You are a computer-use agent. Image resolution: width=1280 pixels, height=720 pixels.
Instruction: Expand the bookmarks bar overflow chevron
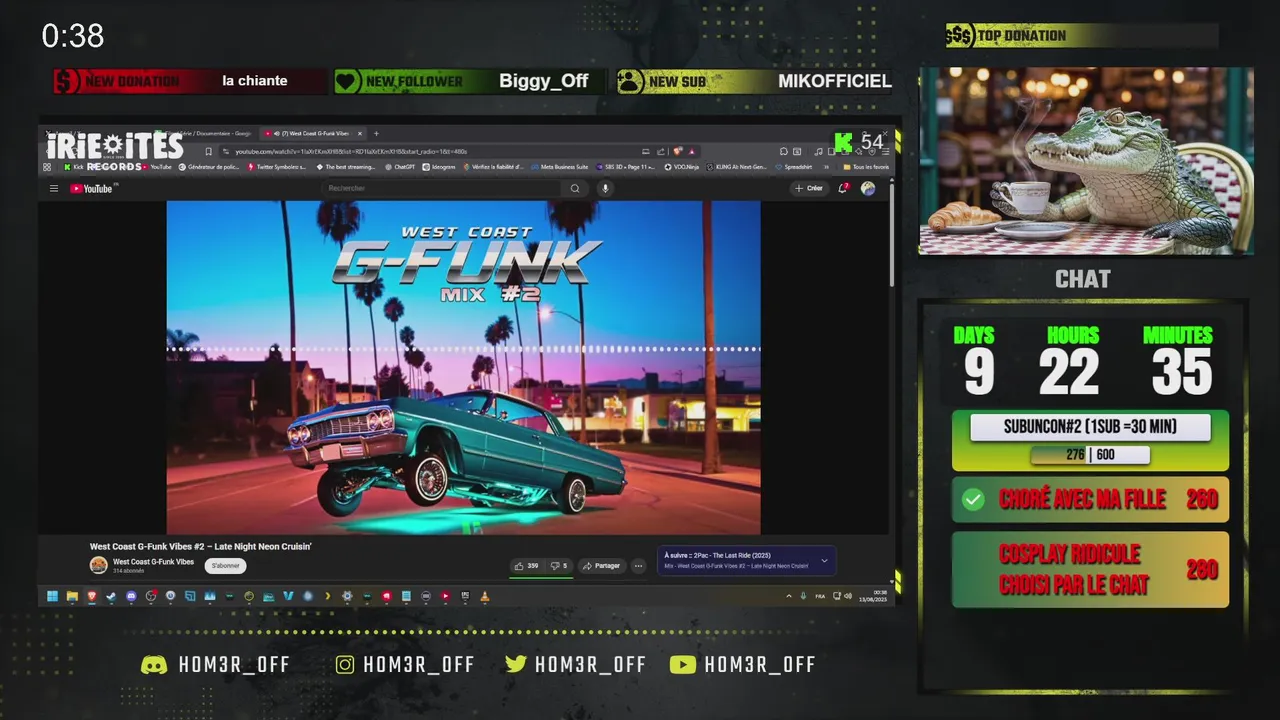[x=826, y=167]
